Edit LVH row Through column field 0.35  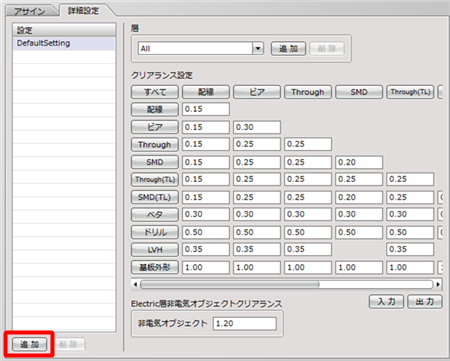tap(308, 249)
